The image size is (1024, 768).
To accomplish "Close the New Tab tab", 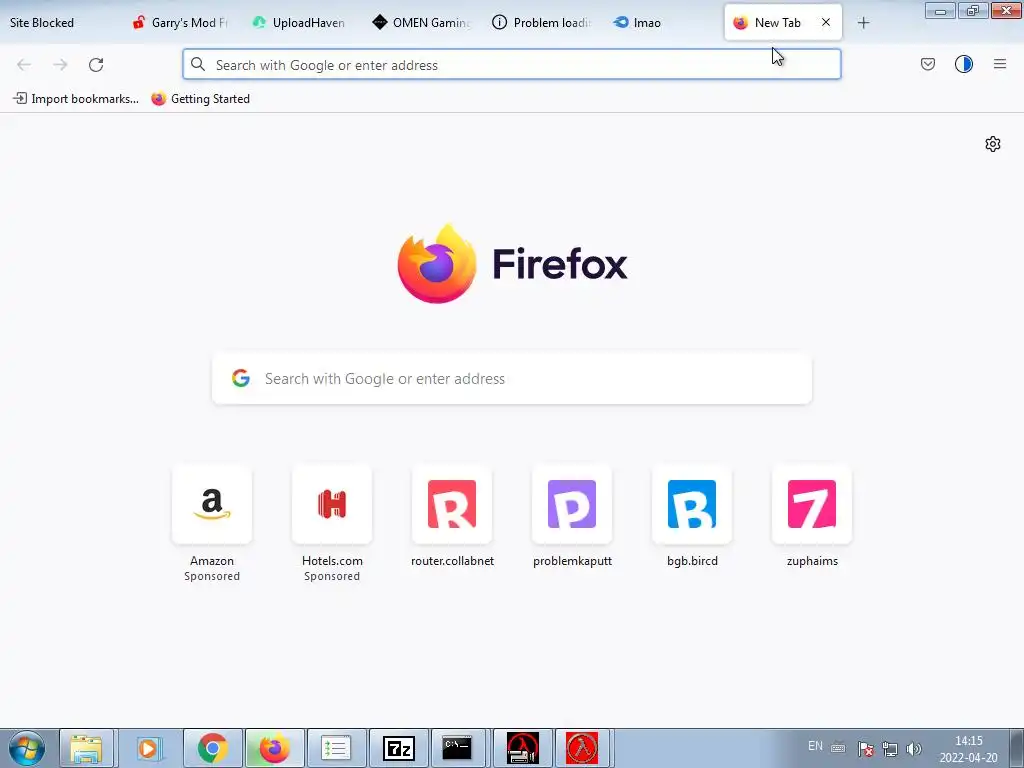I will [826, 22].
